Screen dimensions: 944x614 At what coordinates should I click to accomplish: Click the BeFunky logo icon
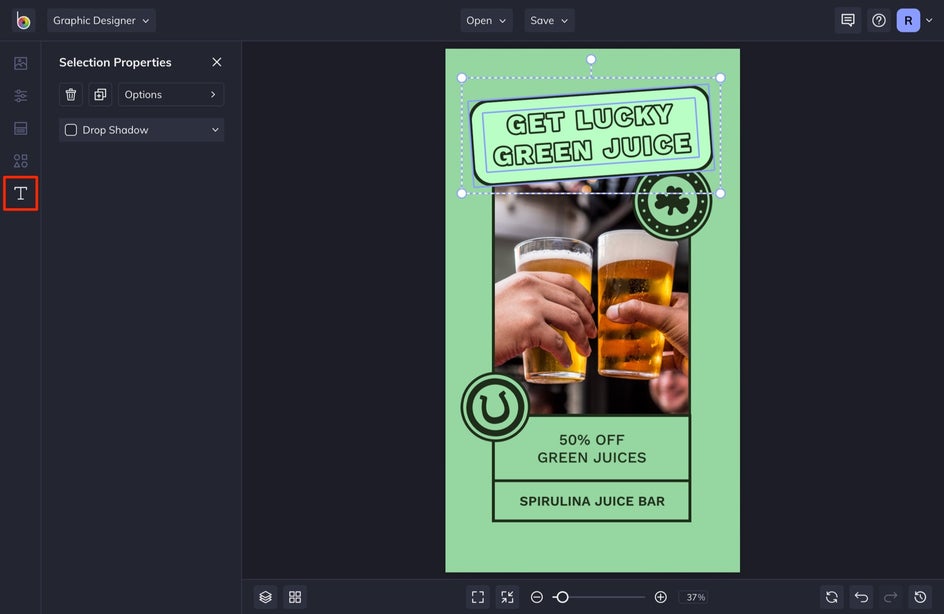[x=23, y=20]
